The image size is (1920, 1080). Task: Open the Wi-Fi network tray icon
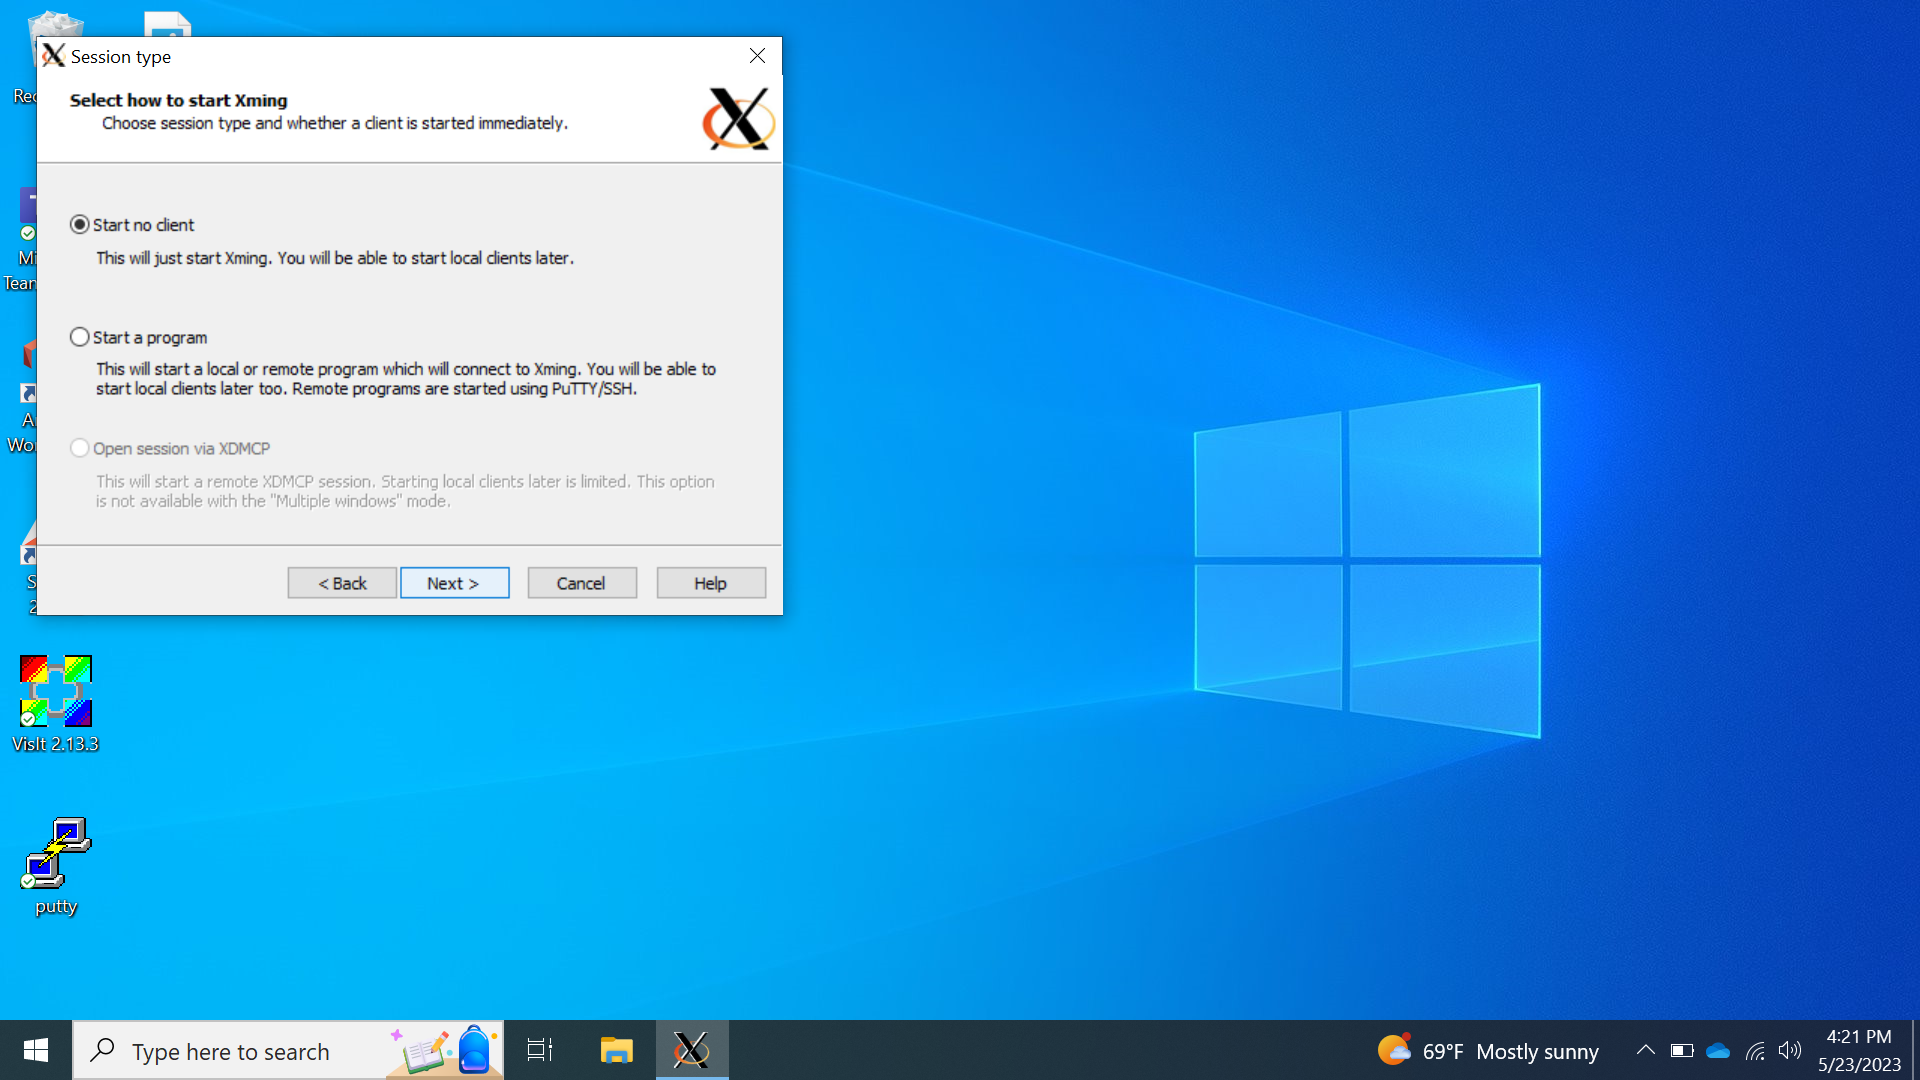pos(1755,1051)
